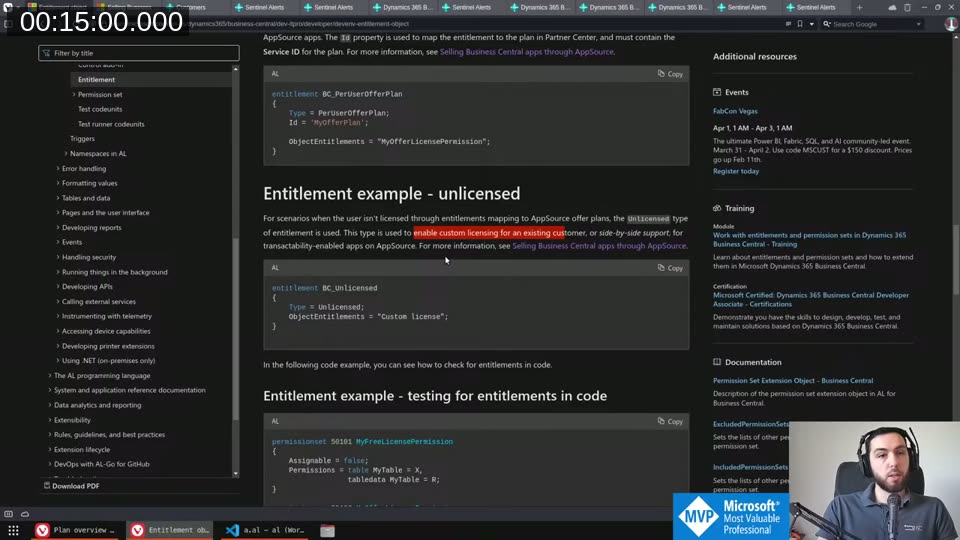Open the file manager taskbar icon
This screenshot has width=960, height=540.
328,530
